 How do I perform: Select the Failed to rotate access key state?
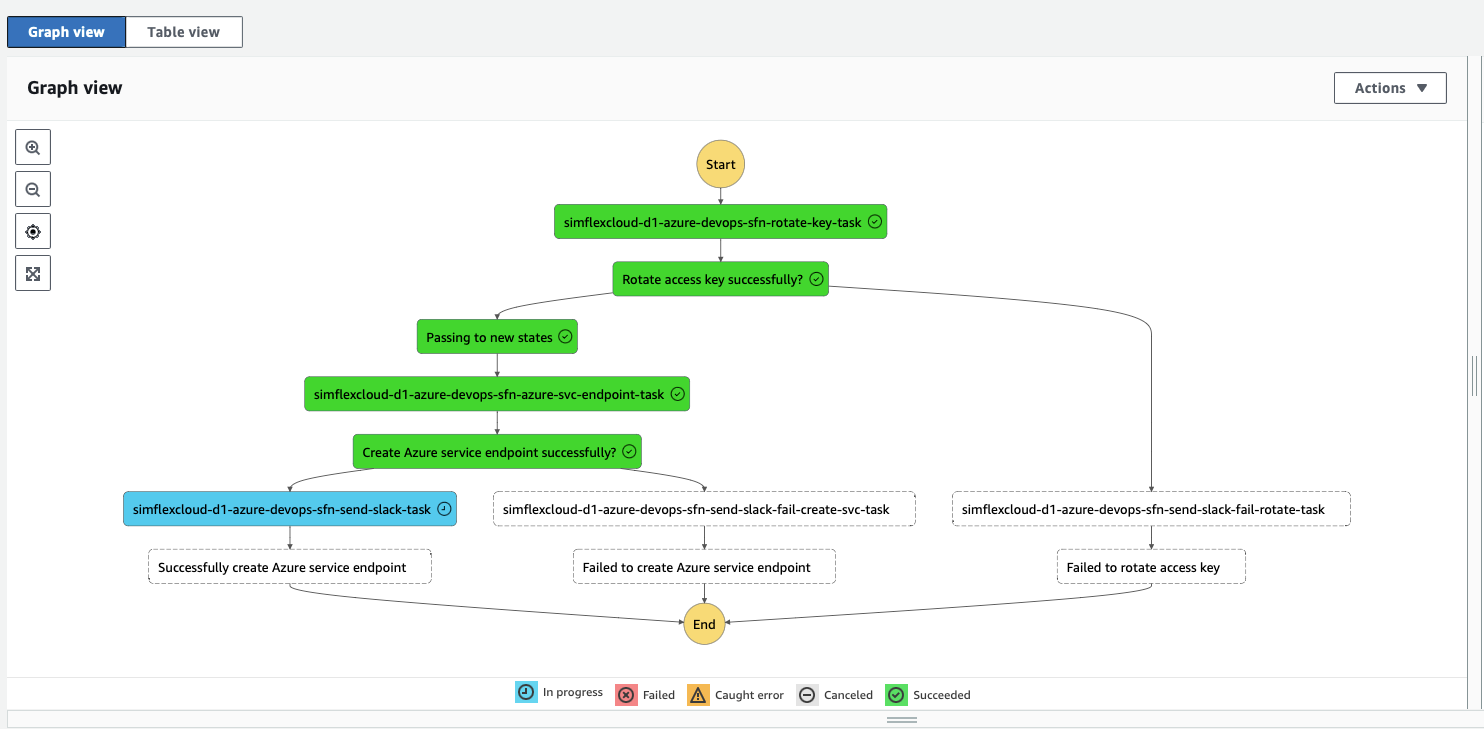(1151, 567)
